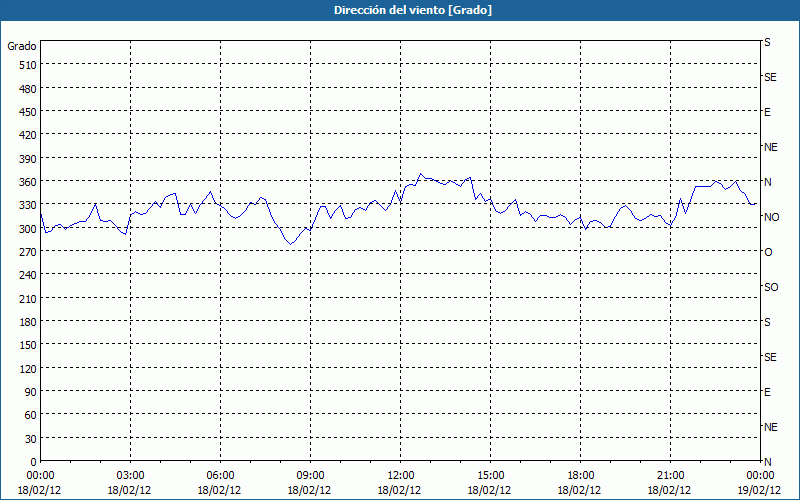Select the E compass label at 90

[x=767, y=392]
